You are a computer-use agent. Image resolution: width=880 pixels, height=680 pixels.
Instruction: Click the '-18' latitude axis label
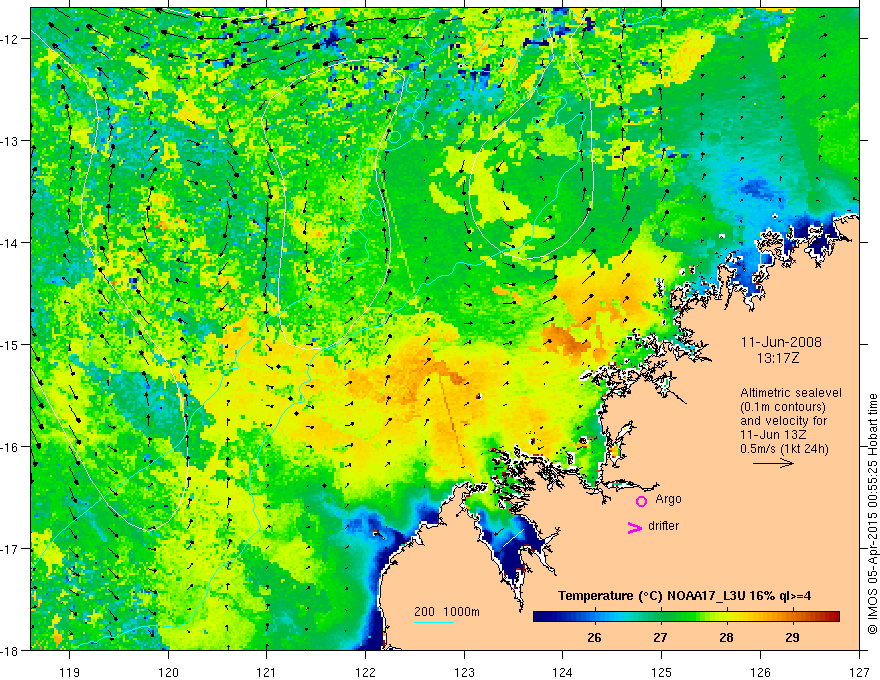tap(10, 650)
